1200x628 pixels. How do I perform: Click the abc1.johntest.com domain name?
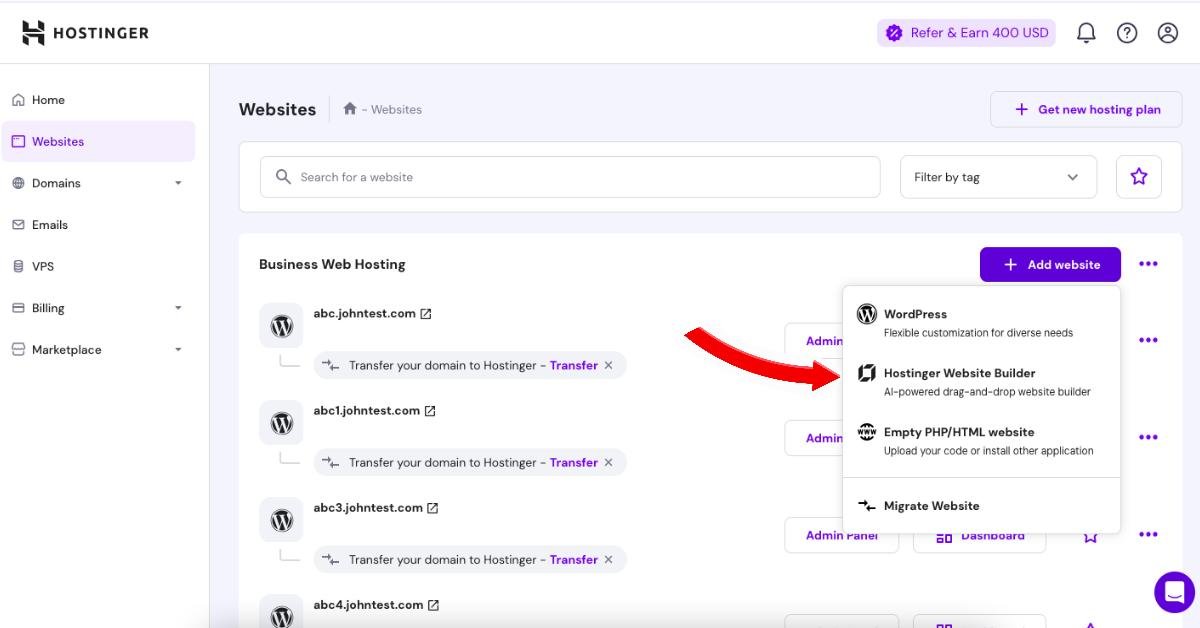pyautogui.click(x=366, y=410)
